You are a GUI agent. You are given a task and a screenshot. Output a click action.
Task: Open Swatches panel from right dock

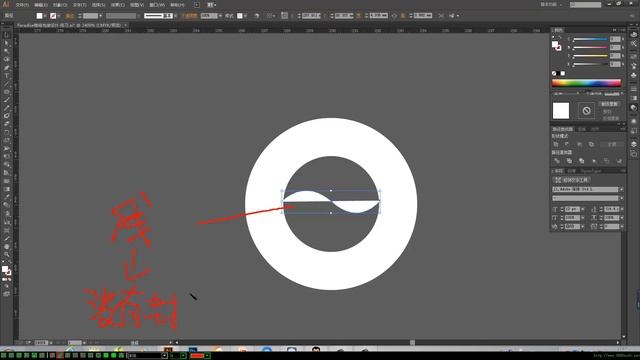(x=633, y=56)
